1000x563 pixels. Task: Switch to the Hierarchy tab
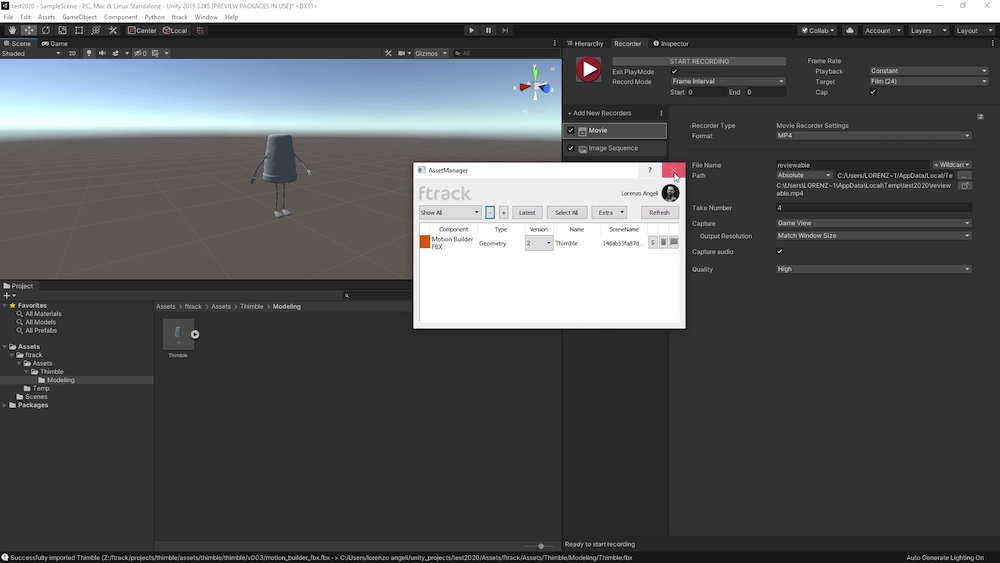pos(585,43)
